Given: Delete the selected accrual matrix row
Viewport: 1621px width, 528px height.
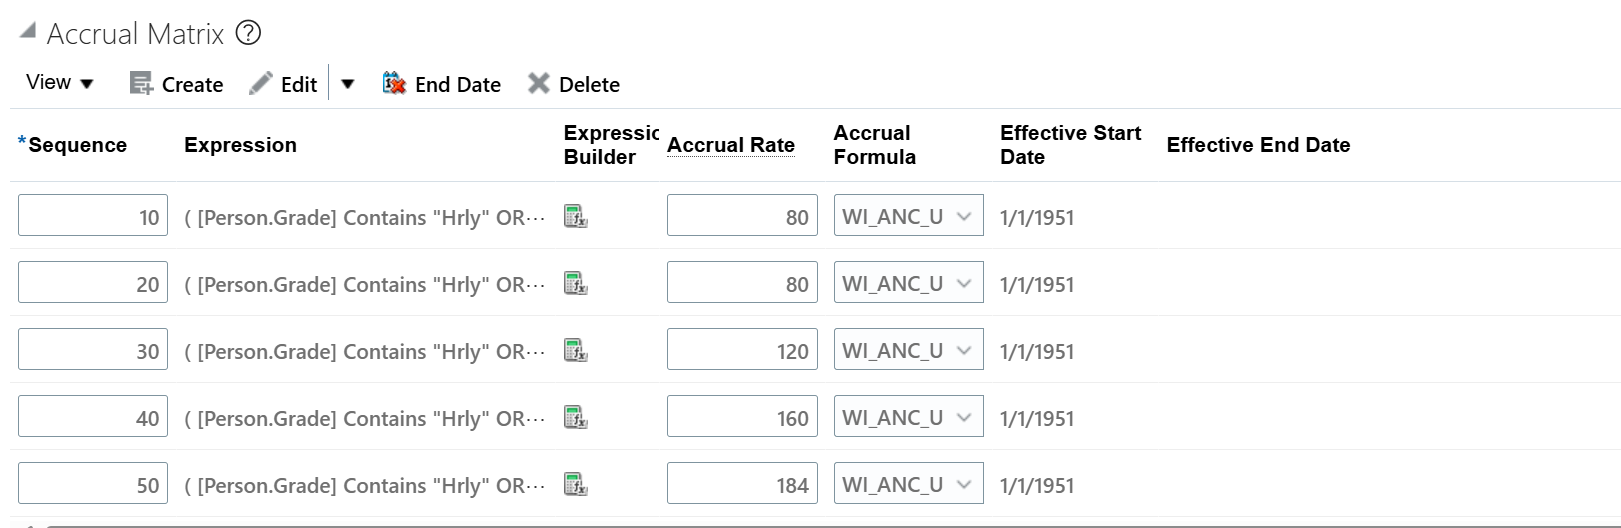Looking at the screenshot, I should point(574,84).
